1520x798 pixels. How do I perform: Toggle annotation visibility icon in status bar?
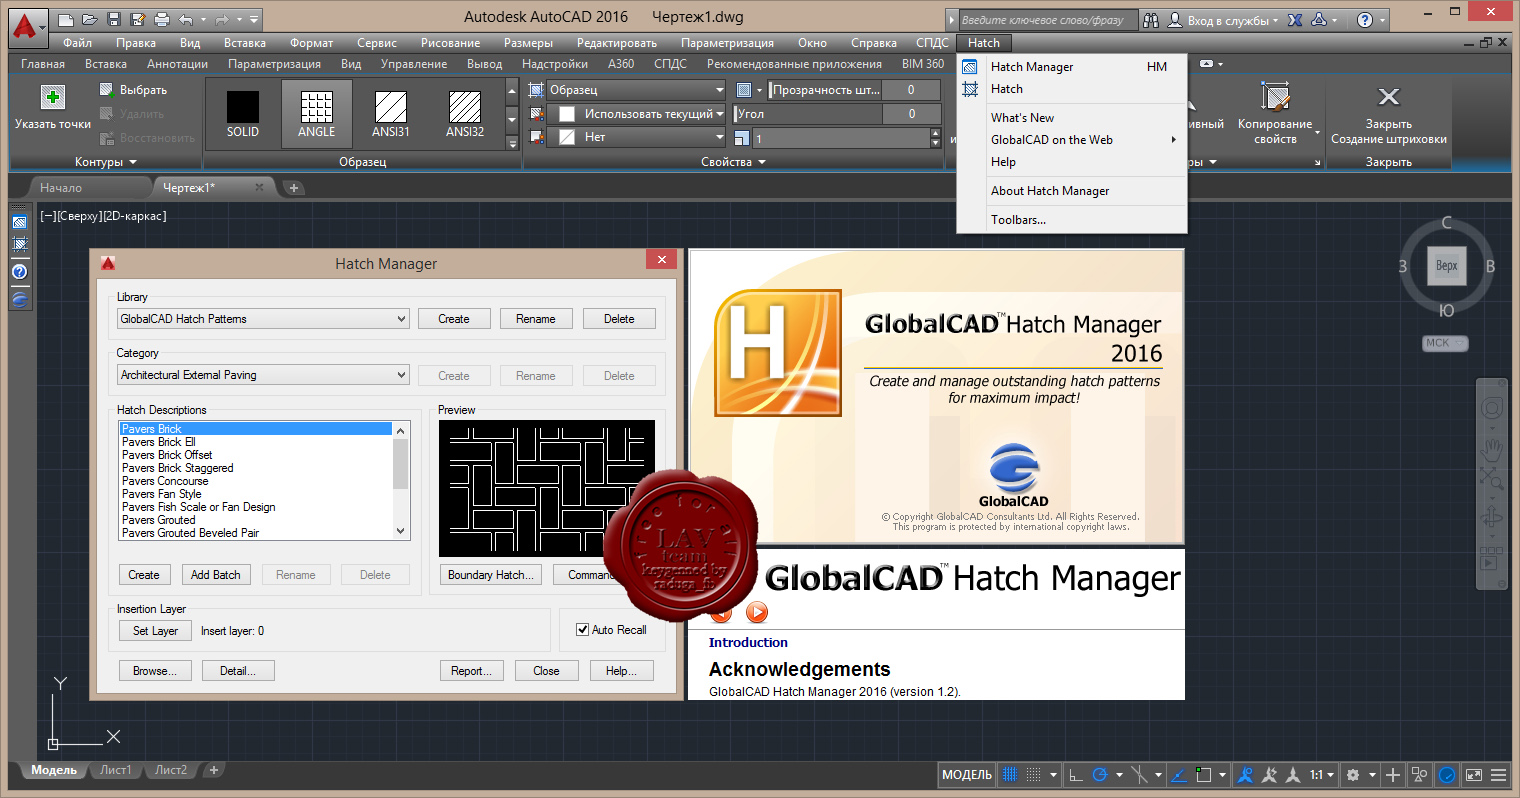point(1245,775)
